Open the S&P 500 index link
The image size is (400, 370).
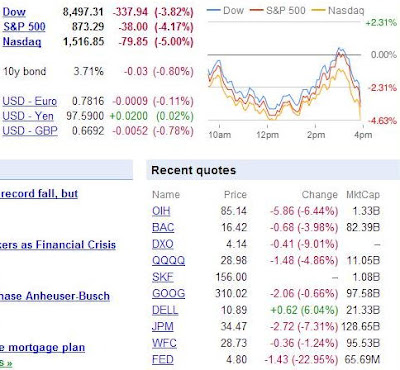coord(24,27)
